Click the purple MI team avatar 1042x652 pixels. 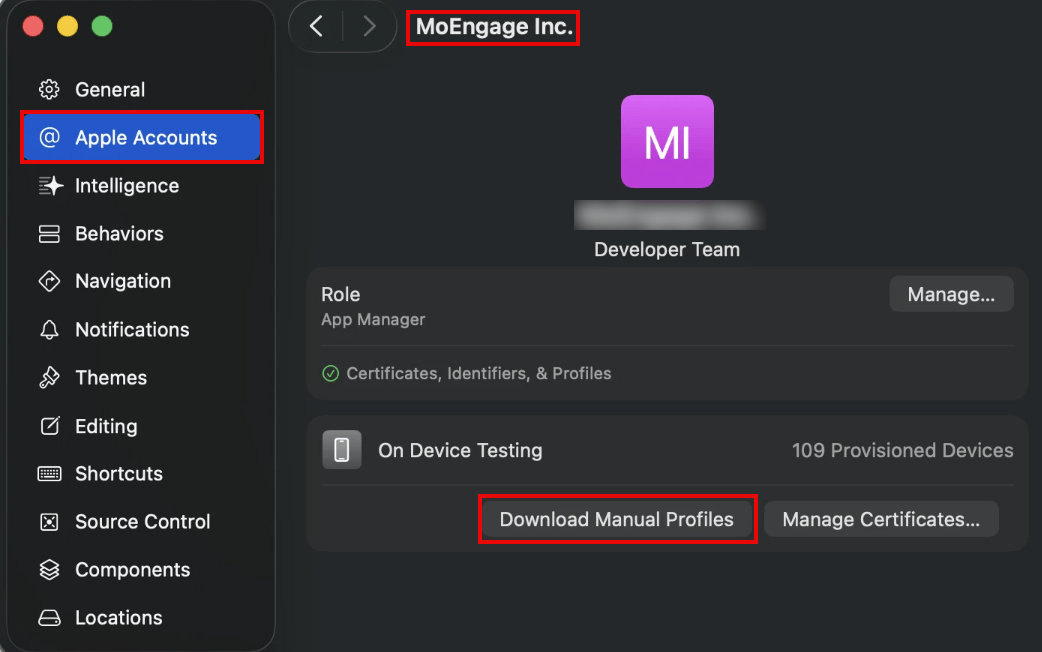click(x=667, y=142)
